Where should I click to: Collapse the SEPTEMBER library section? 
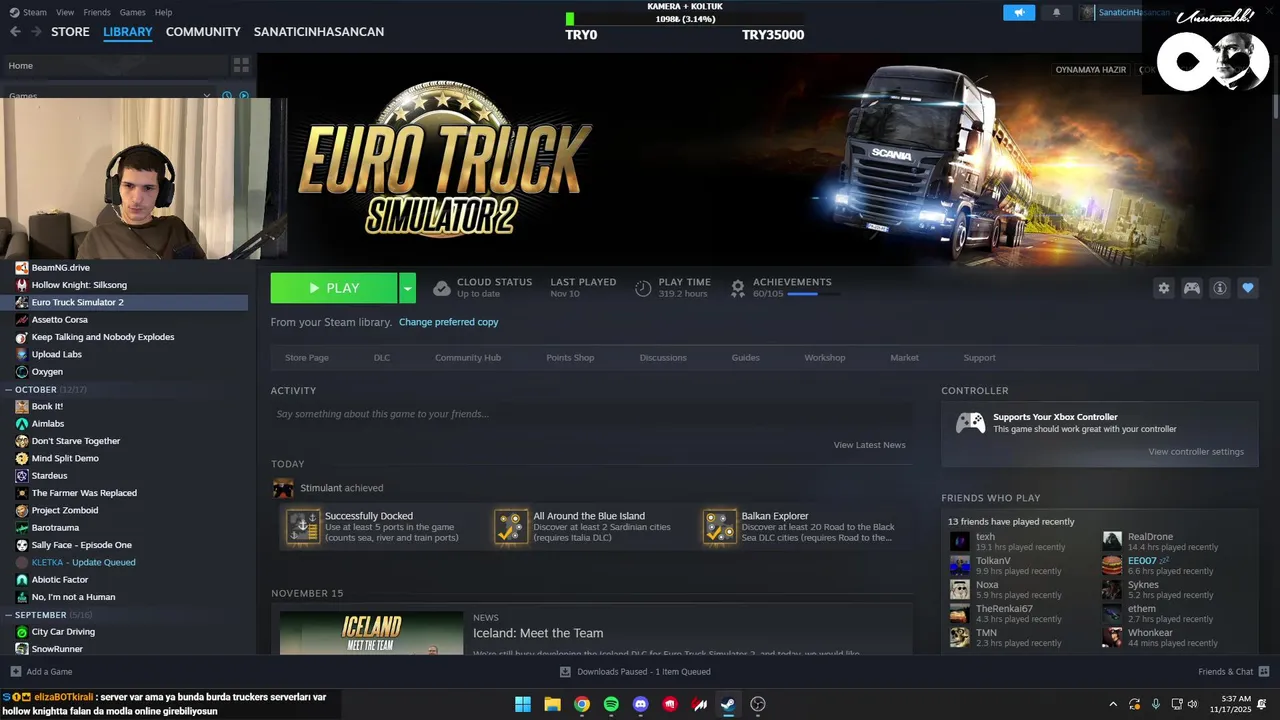[x=8, y=615]
